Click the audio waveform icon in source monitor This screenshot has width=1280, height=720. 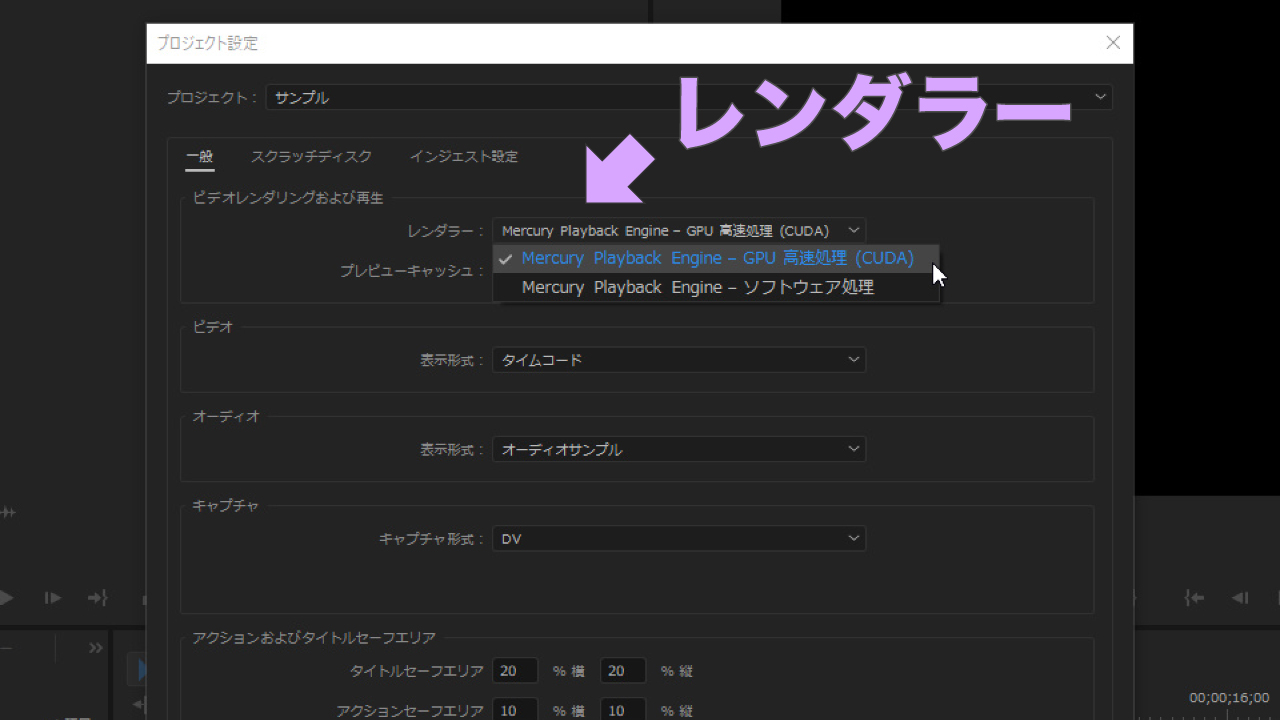coord(7,512)
